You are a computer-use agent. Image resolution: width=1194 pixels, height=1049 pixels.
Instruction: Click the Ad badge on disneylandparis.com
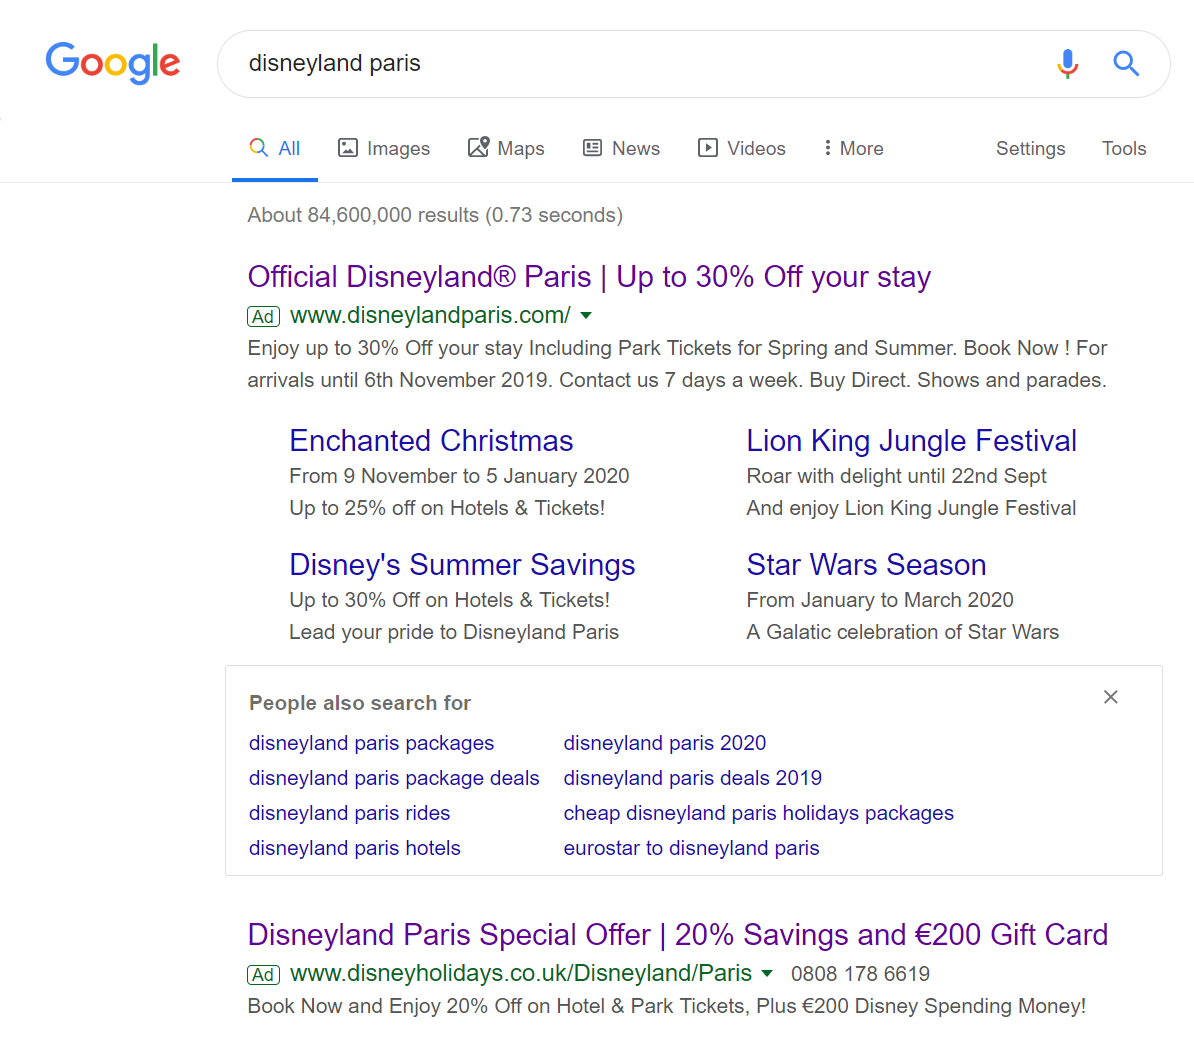(x=263, y=316)
